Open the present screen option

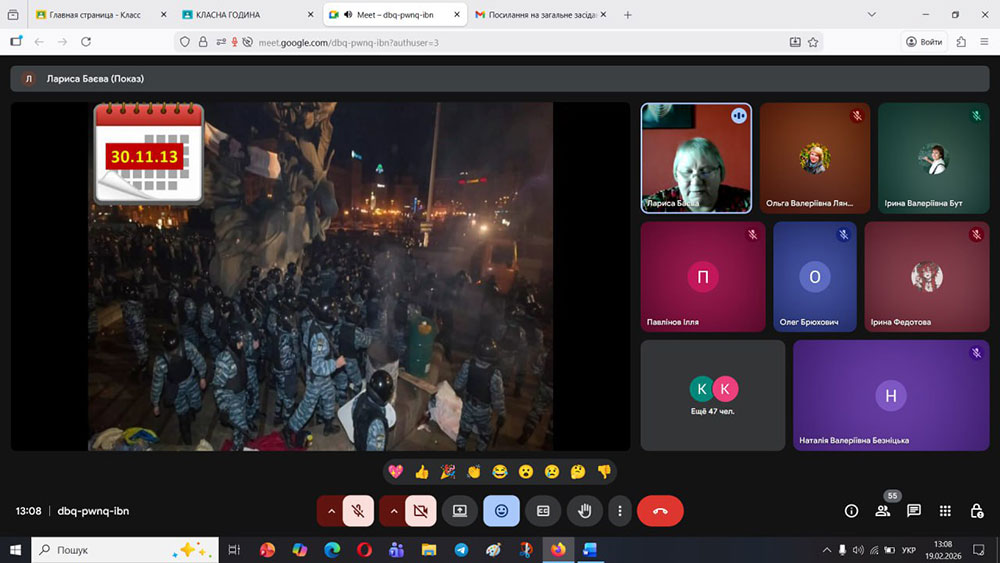[x=460, y=510]
